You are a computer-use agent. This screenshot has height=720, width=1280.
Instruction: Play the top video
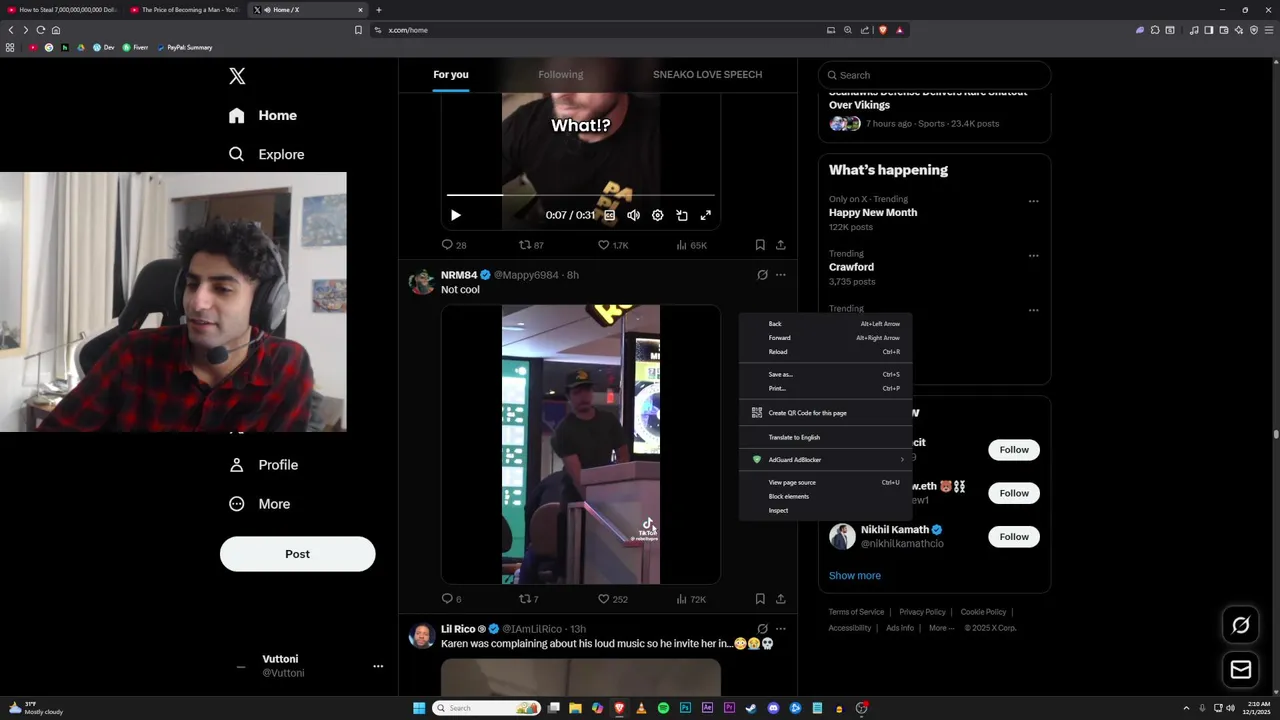tap(455, 215)
